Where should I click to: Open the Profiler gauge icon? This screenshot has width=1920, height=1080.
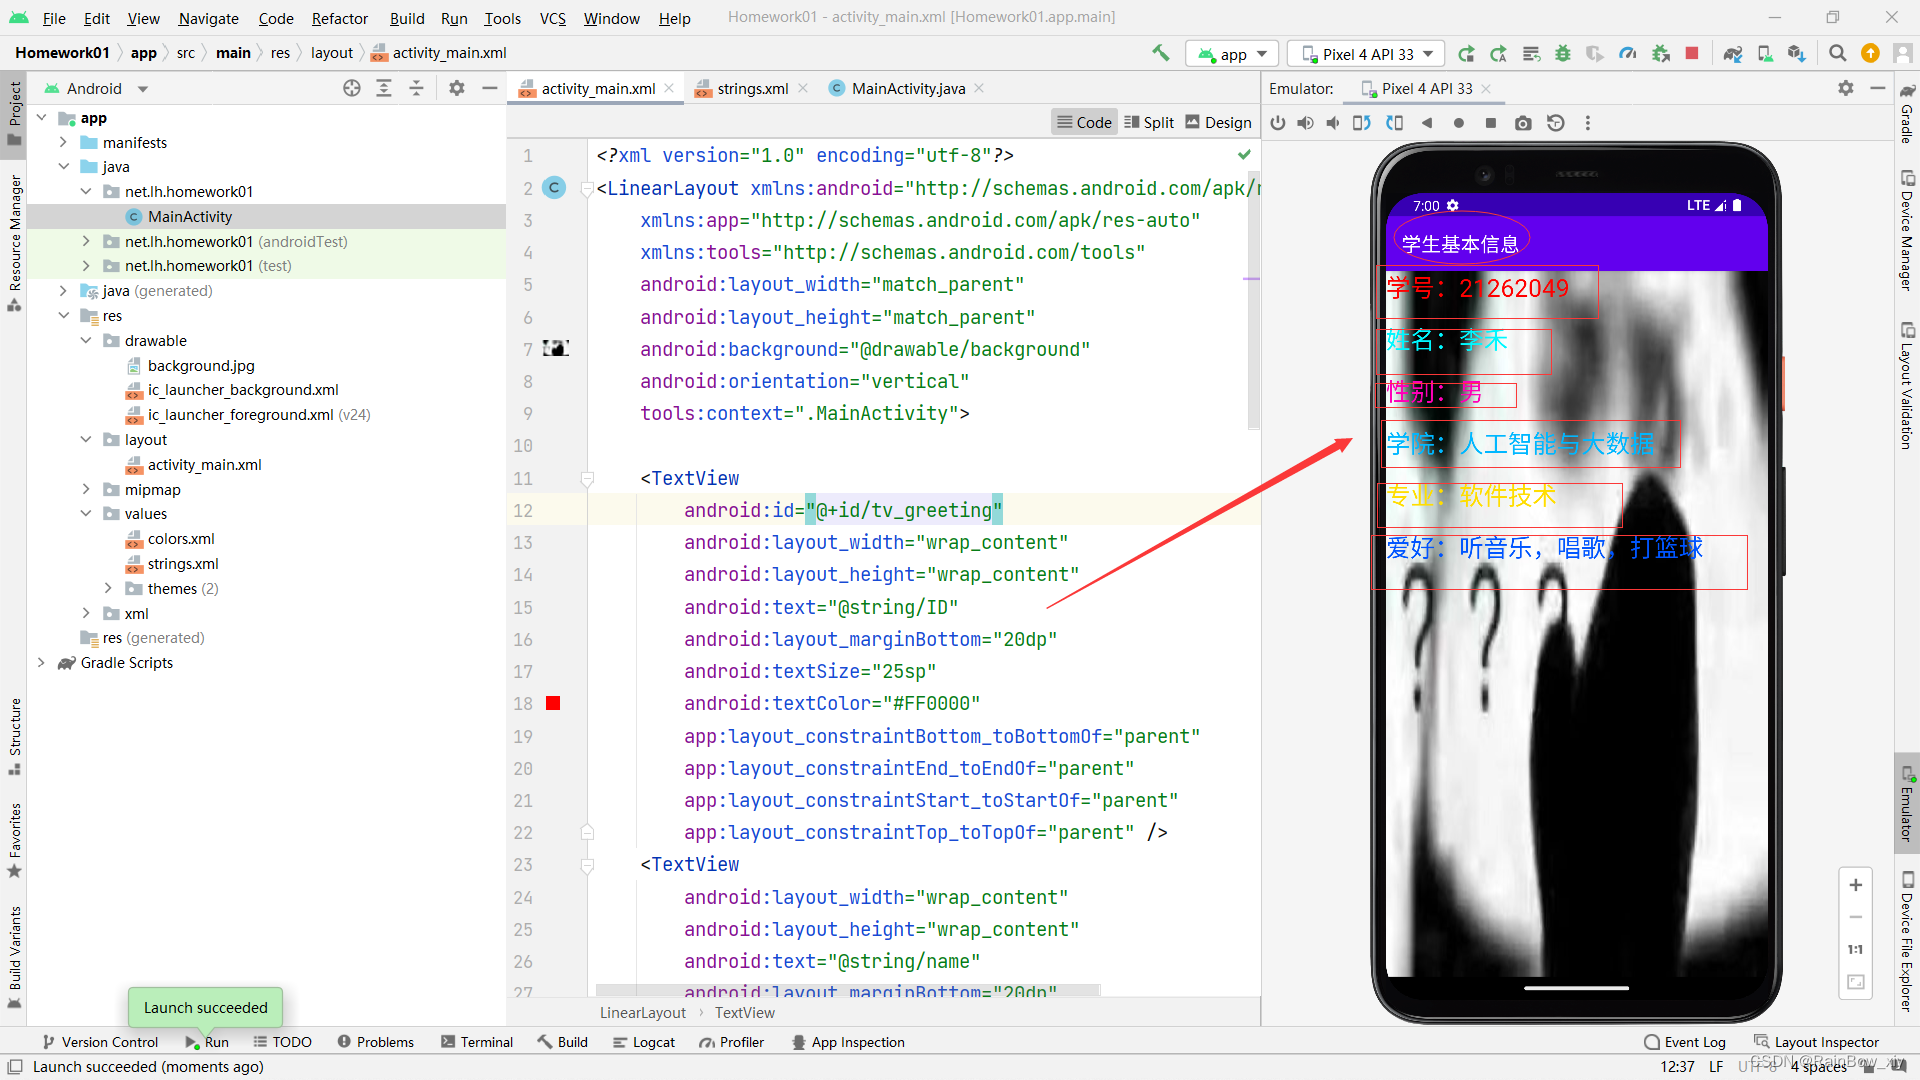1627,53
